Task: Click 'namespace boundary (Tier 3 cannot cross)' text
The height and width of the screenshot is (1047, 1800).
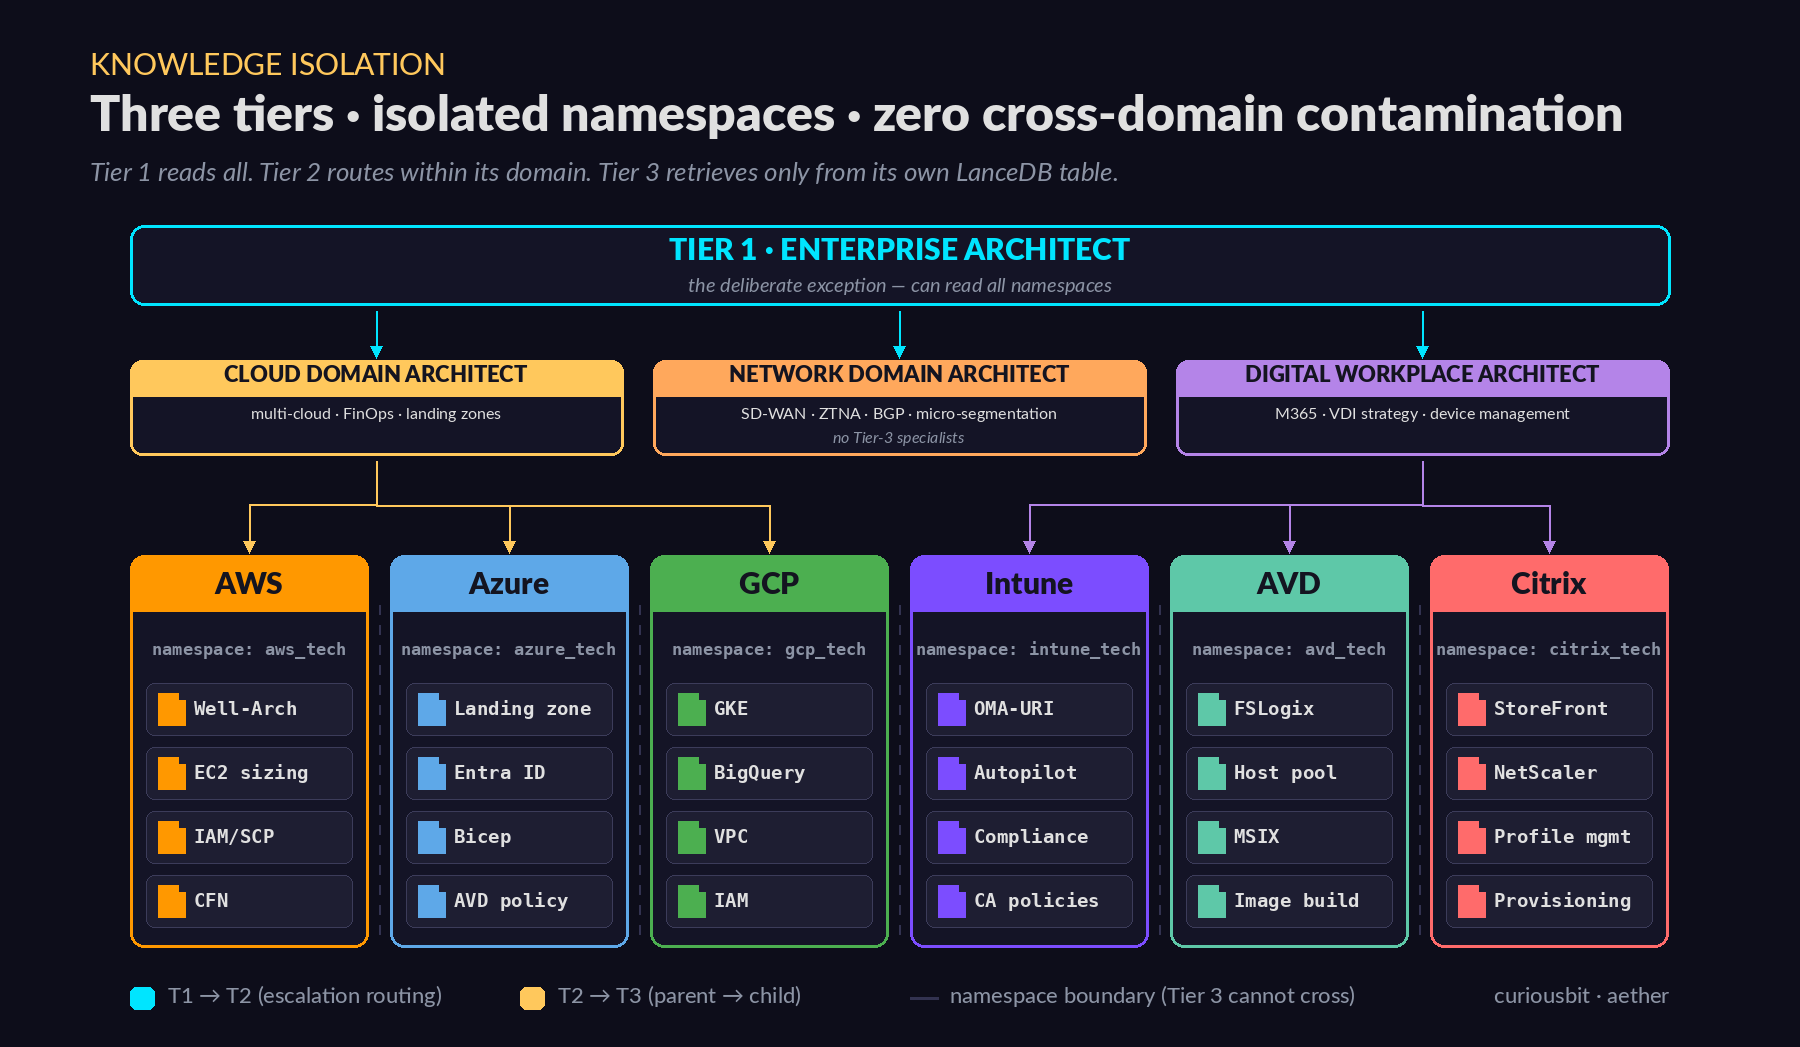Action: click(x=1153, y=996)
